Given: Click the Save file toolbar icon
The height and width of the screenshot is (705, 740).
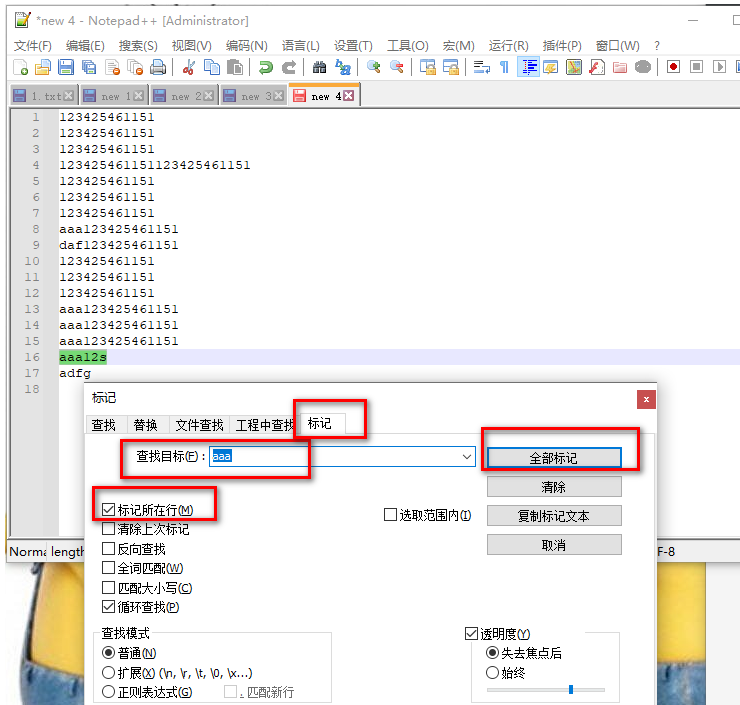Looking at the screenshot, I should pyautogui.click(x=66, y=67).
